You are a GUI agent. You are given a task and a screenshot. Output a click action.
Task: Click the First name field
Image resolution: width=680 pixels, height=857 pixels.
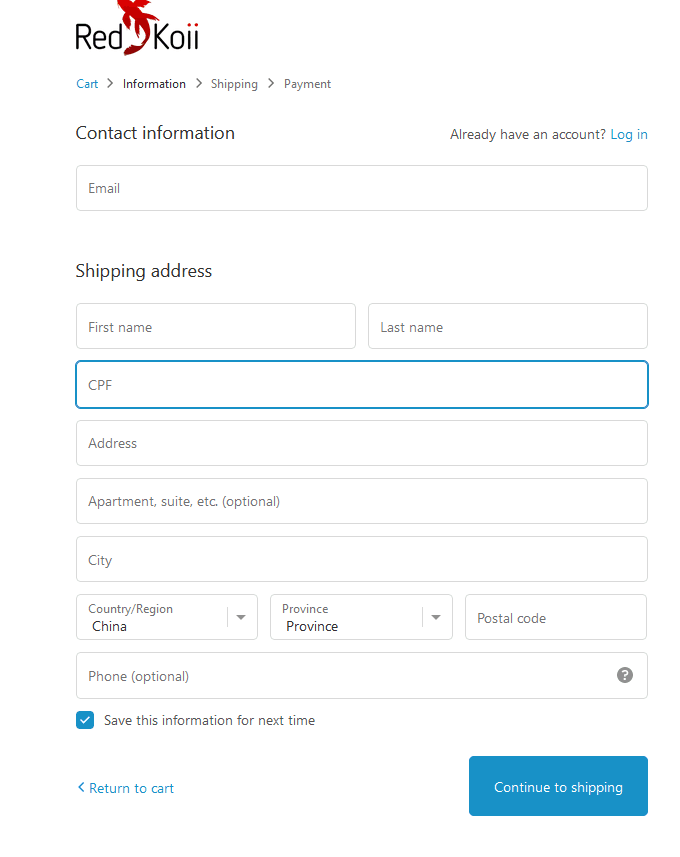point(215,326)
